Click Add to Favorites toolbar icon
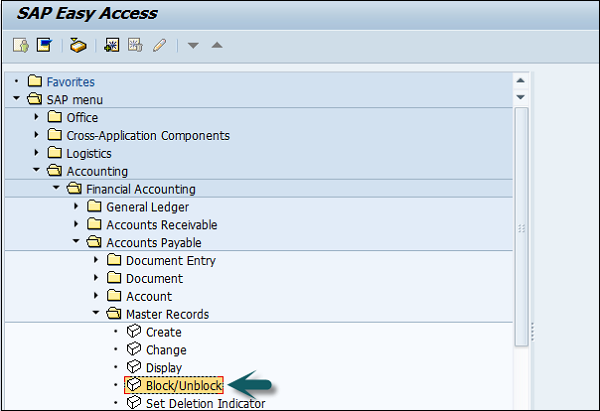Screen dimensions: 600x411 click(x=112, y=45)
